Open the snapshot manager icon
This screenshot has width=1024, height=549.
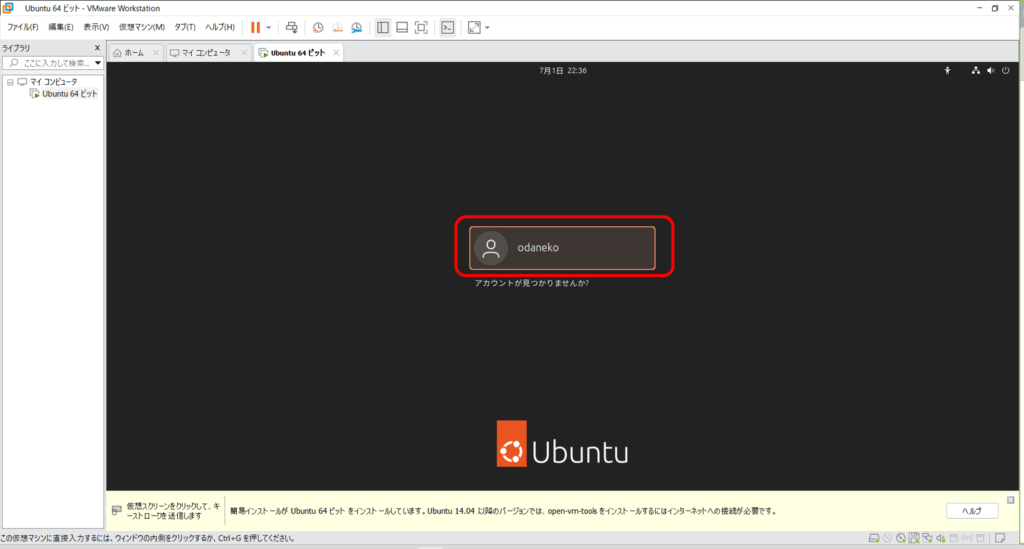(x=355, y=27)
